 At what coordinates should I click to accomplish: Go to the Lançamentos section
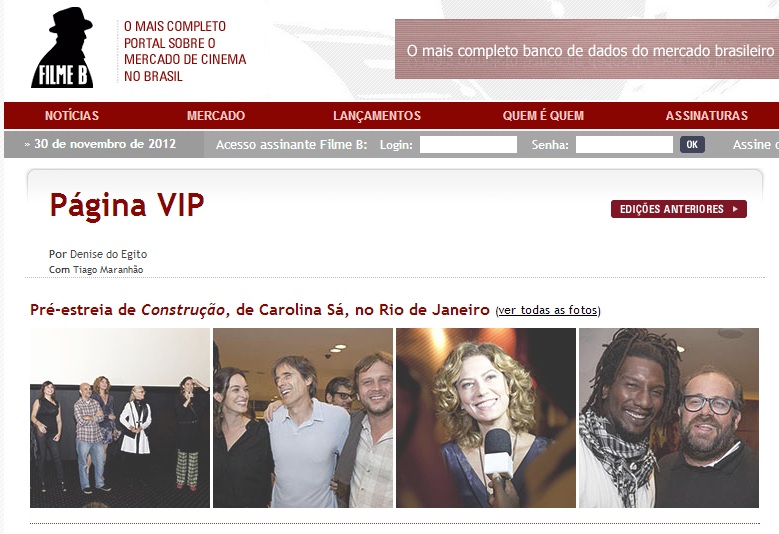pos(377,116)
